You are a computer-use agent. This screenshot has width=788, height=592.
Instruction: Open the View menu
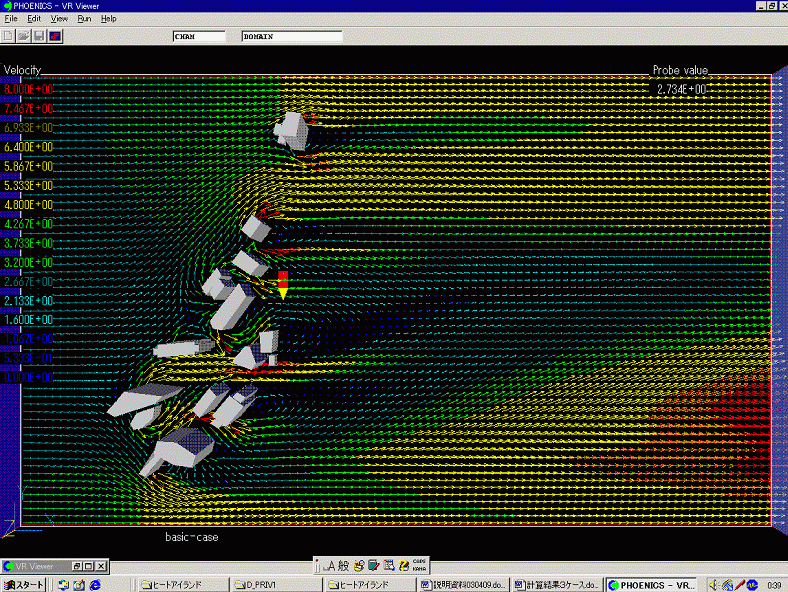pyautogui.click(x=59, y=18)
